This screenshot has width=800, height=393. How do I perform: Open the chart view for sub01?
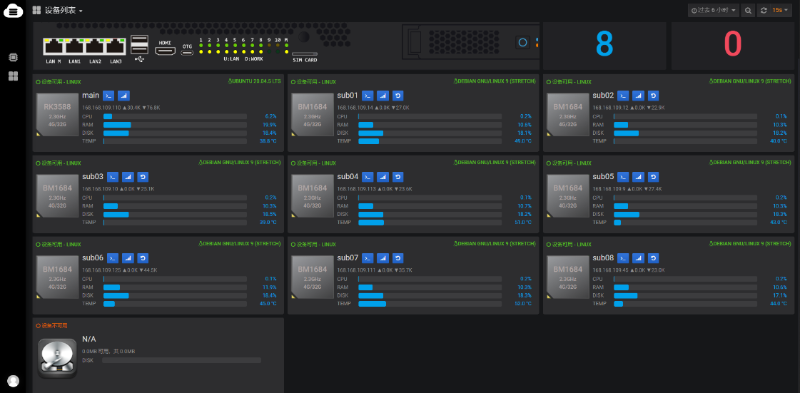click(x=383, y=95)
